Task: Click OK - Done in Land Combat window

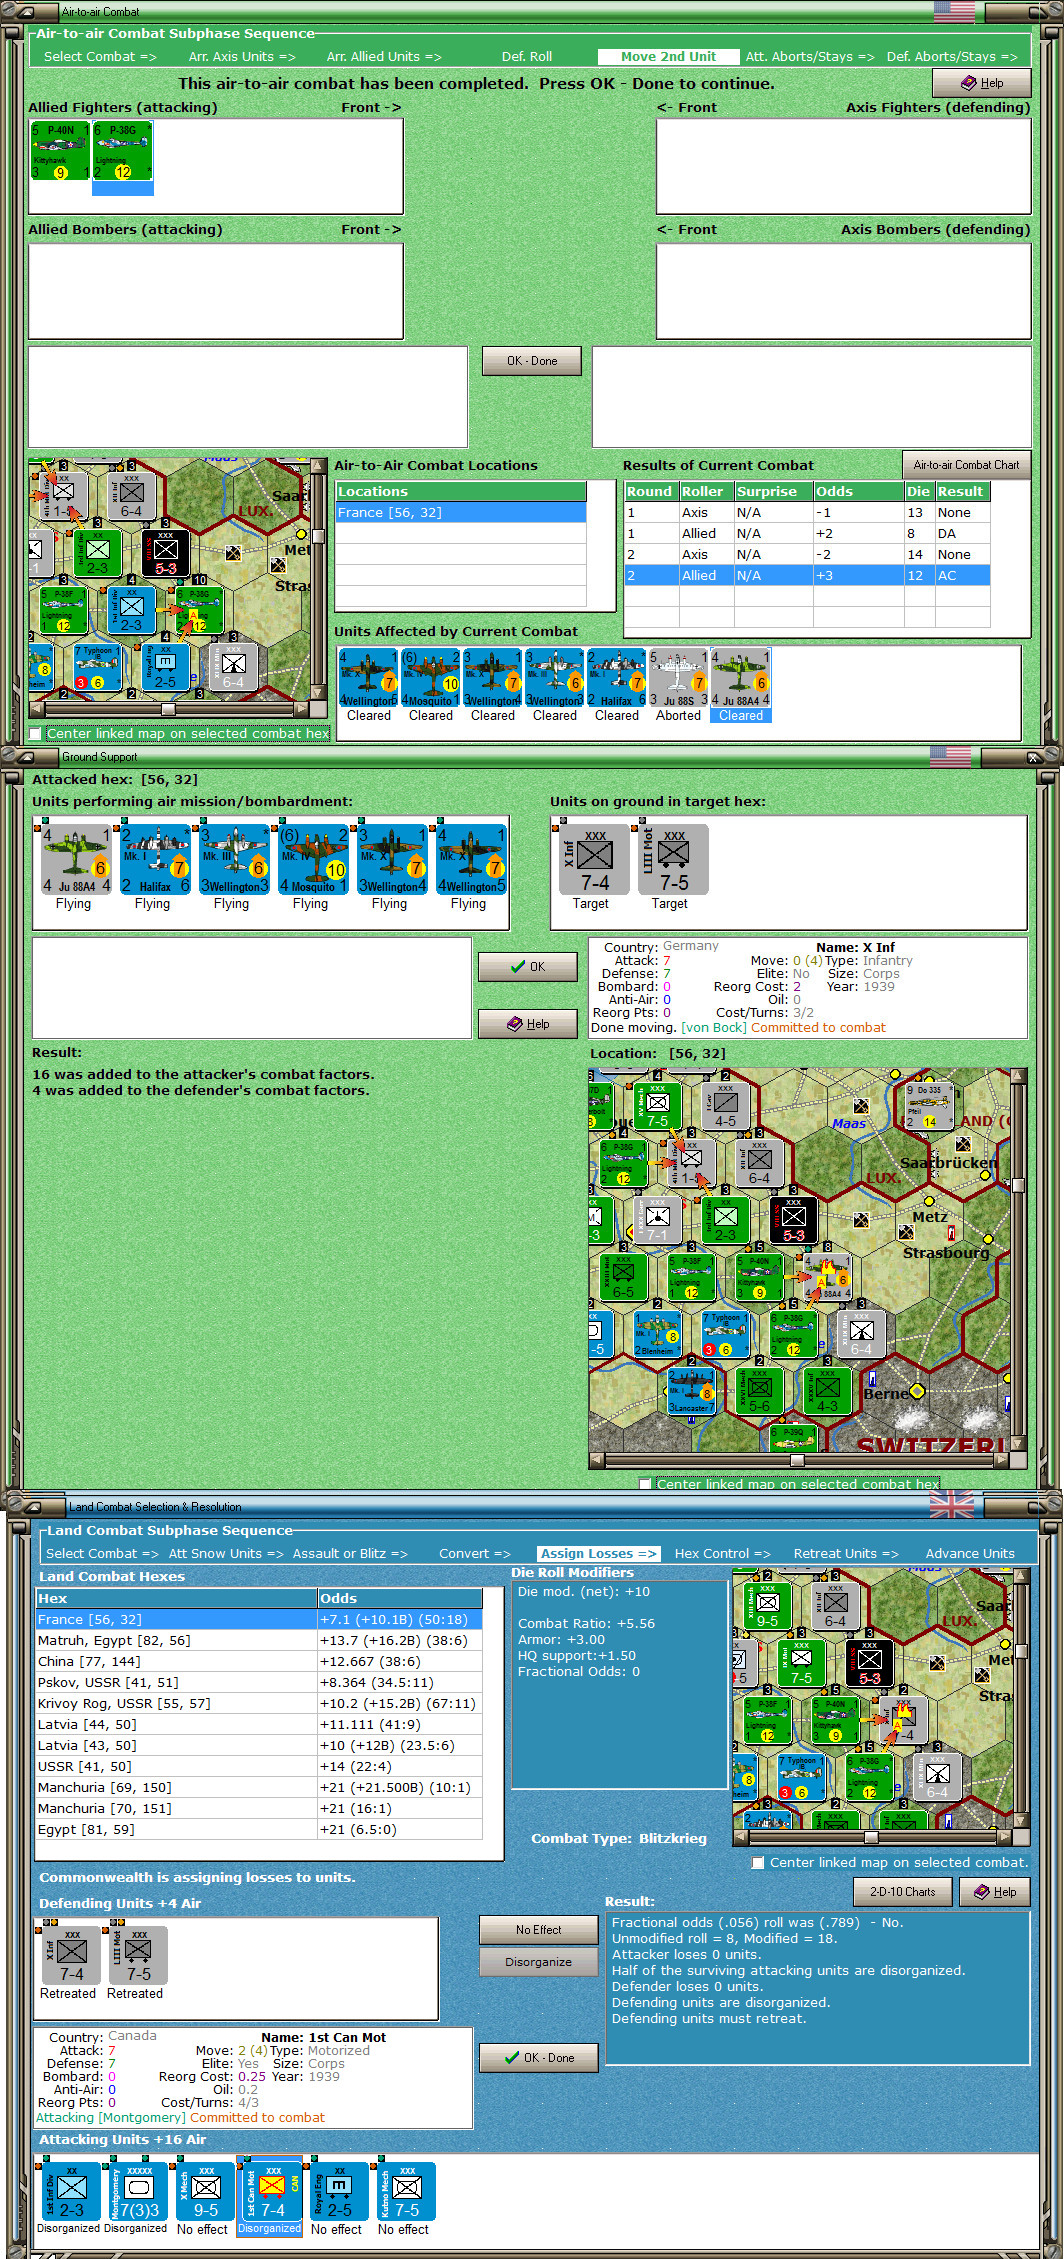Action: pyautogui.click(x=539, y=2058)
